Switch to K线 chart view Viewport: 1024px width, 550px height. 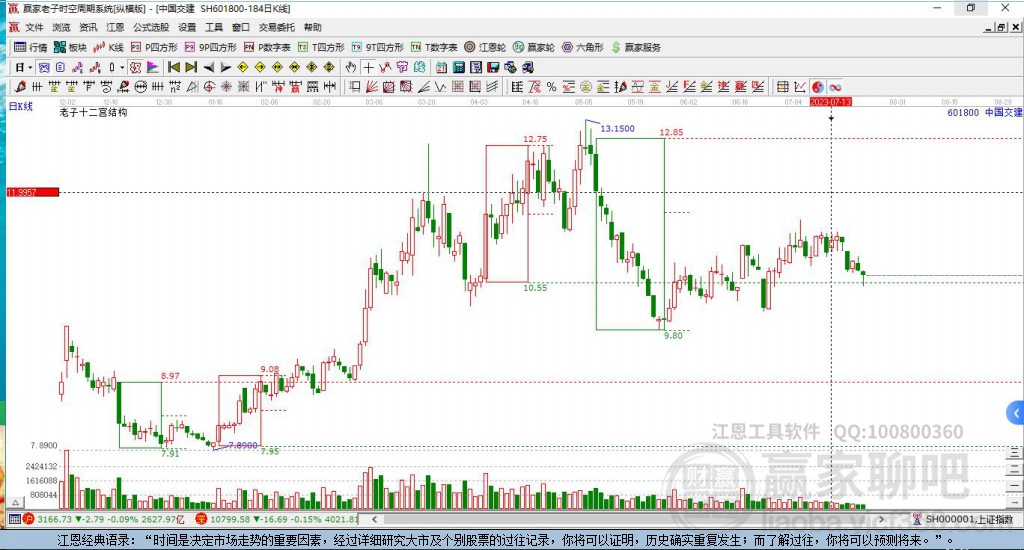tap(108, 47)
